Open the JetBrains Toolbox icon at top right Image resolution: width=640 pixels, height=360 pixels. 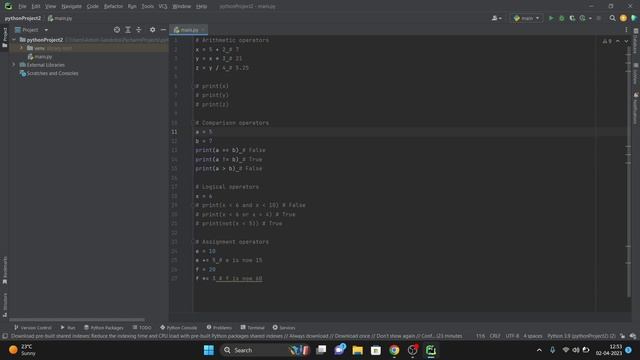click(634, 18)
